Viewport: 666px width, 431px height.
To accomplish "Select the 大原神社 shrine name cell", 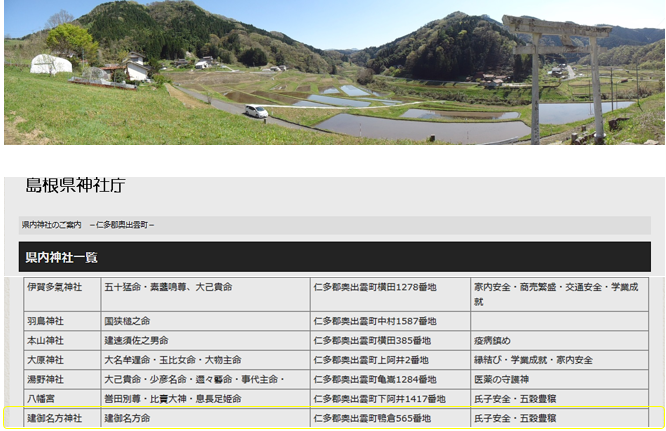I will pyautogui.click(x=62, y=361).
